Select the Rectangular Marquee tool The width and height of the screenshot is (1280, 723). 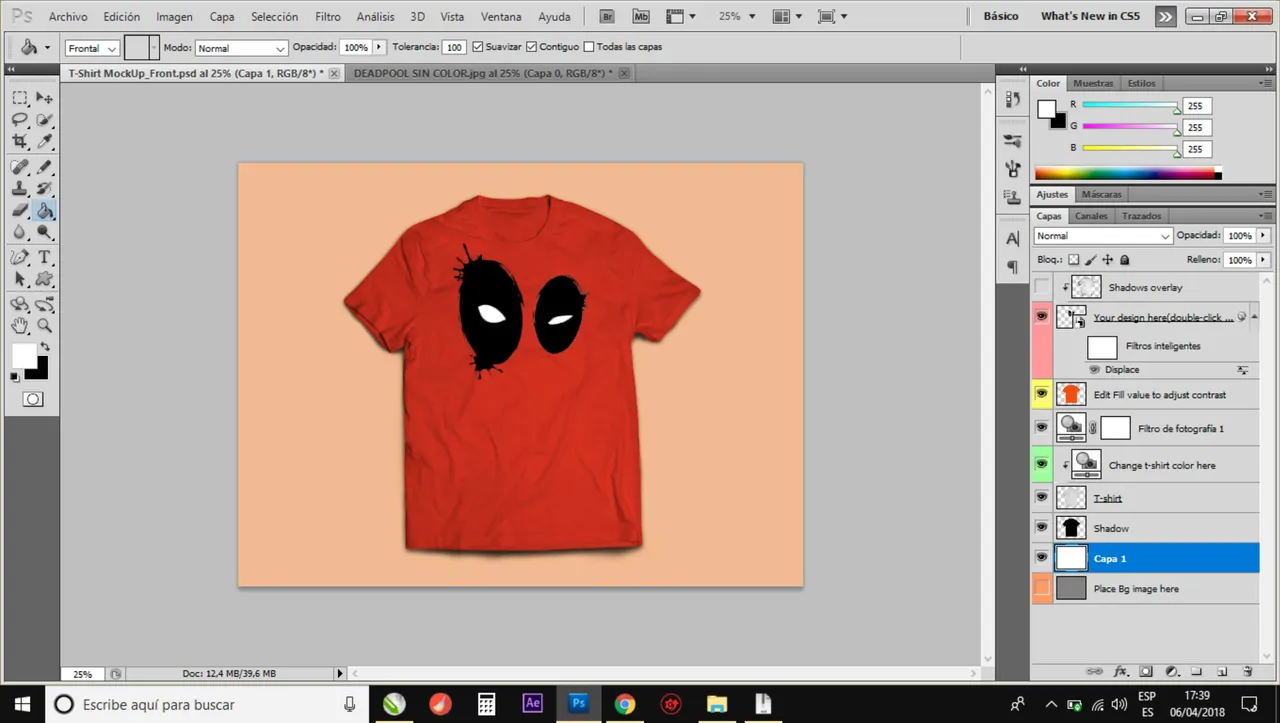pos(20,98)
